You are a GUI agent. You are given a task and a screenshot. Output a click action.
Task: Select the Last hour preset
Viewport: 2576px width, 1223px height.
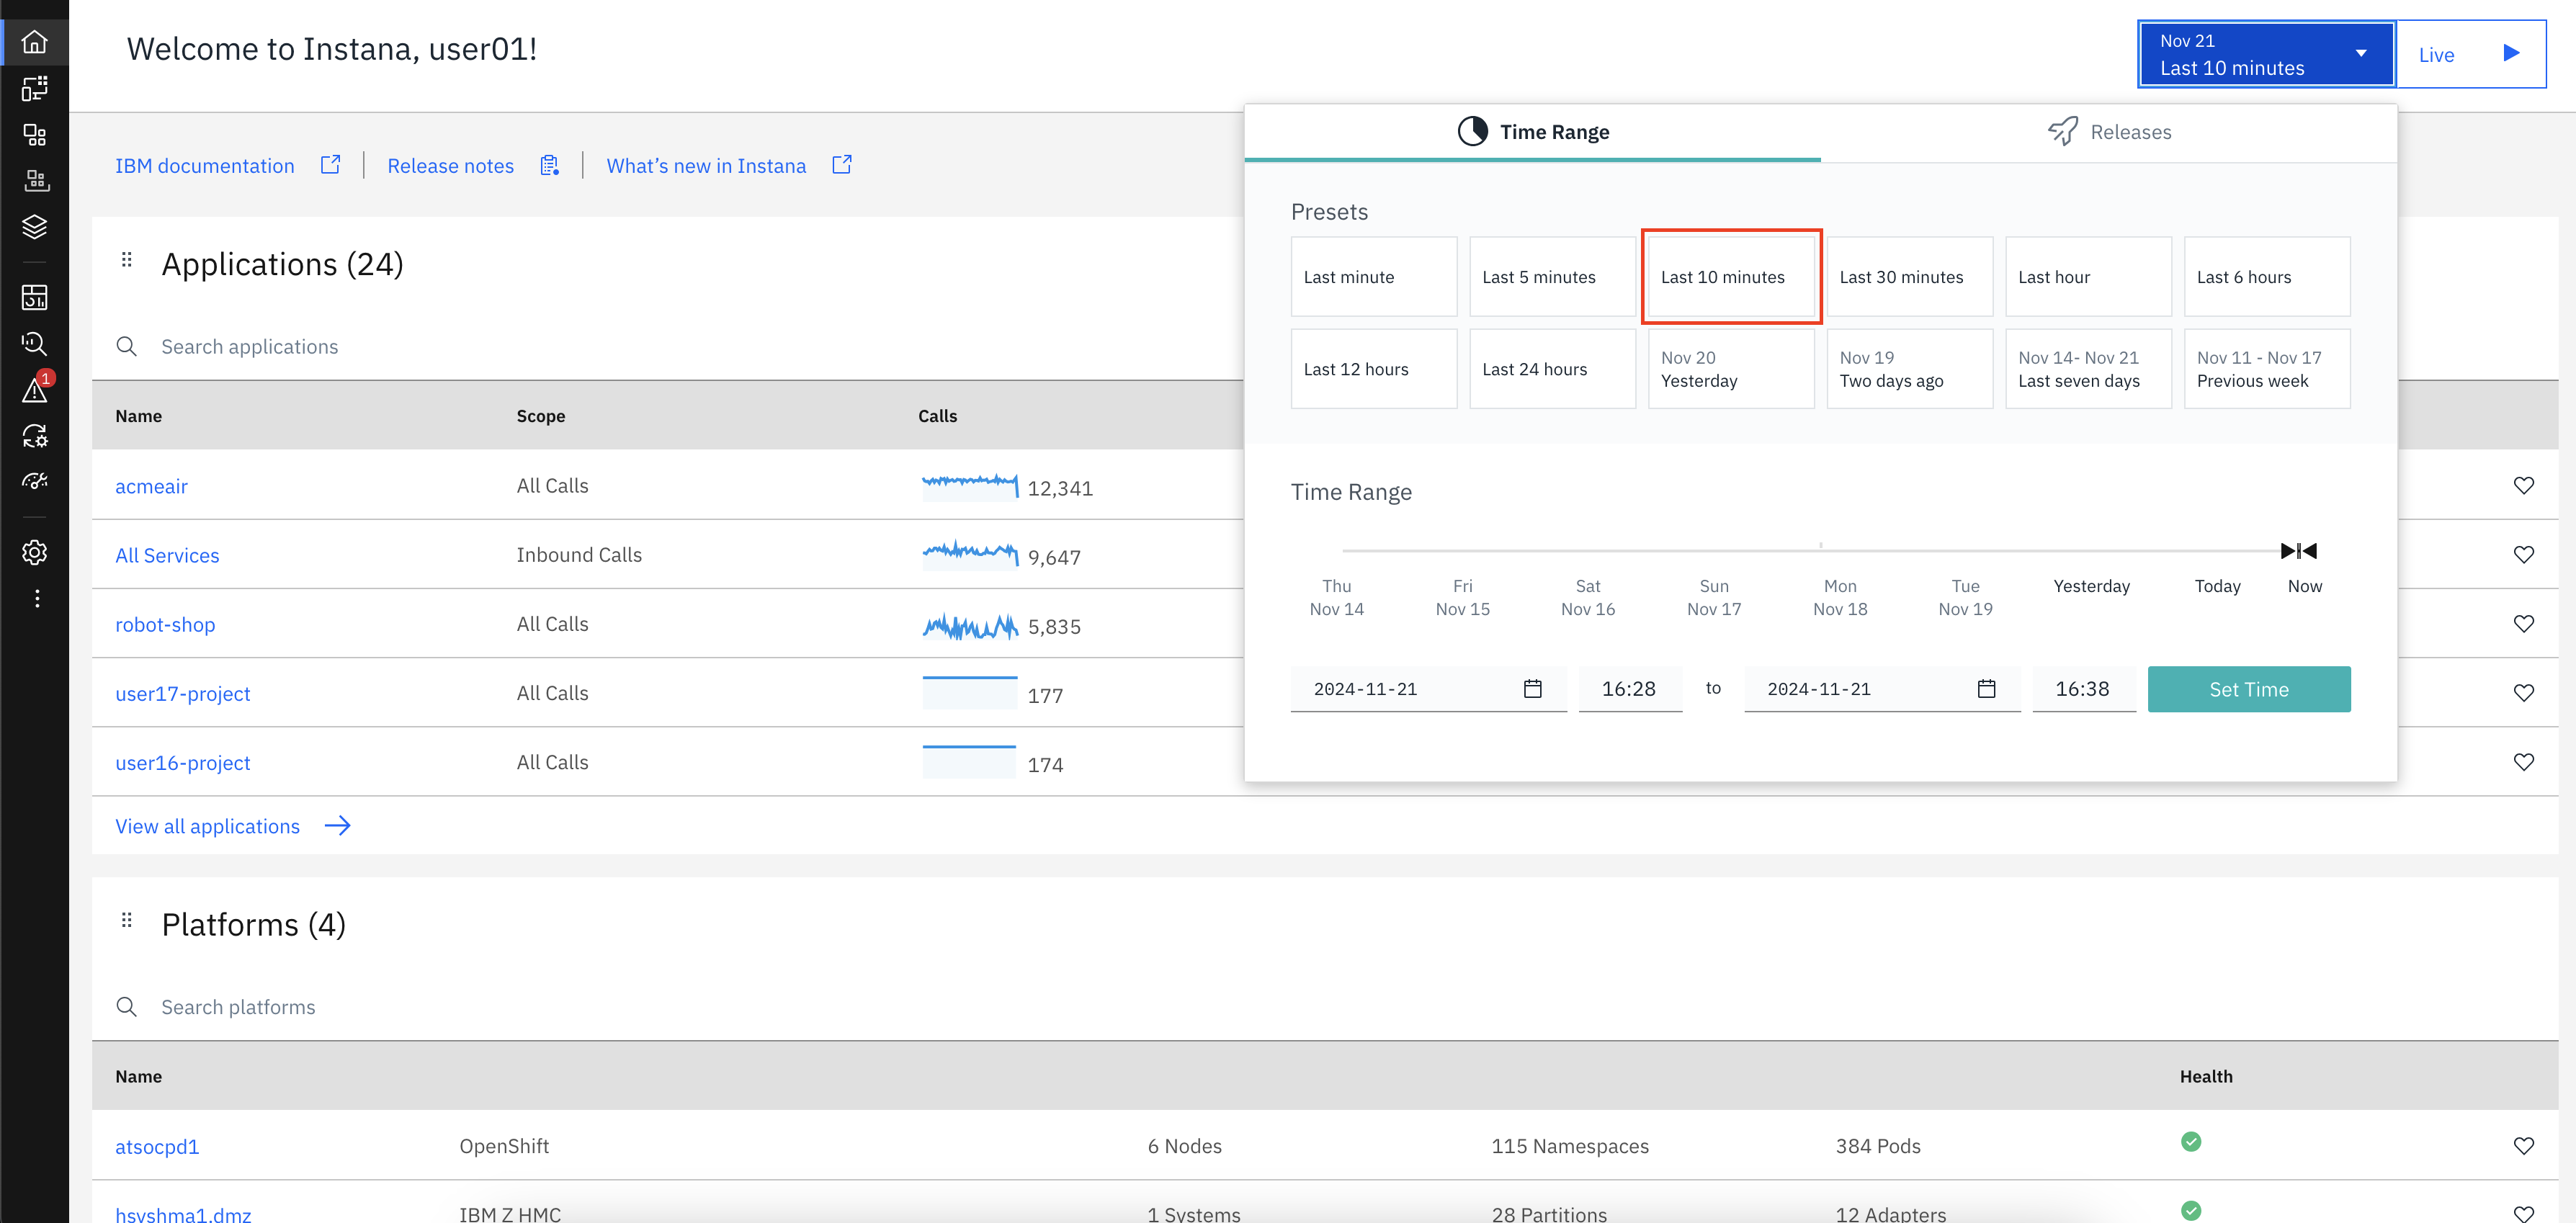2088,277
